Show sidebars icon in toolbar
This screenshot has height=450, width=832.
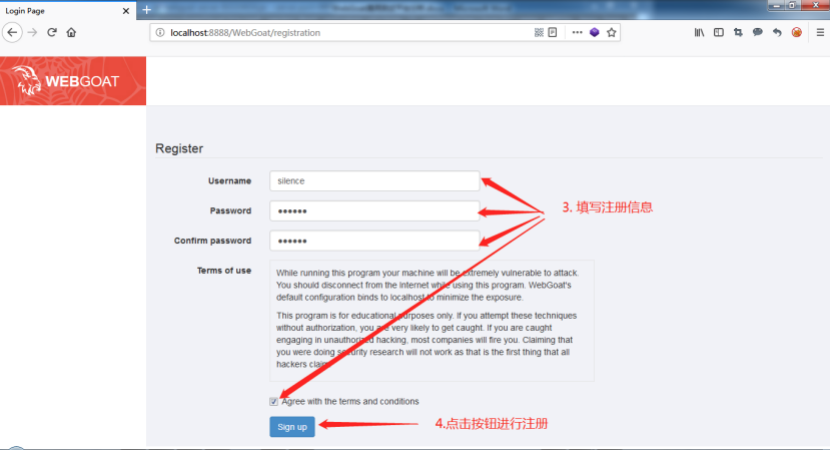(718, 32)
